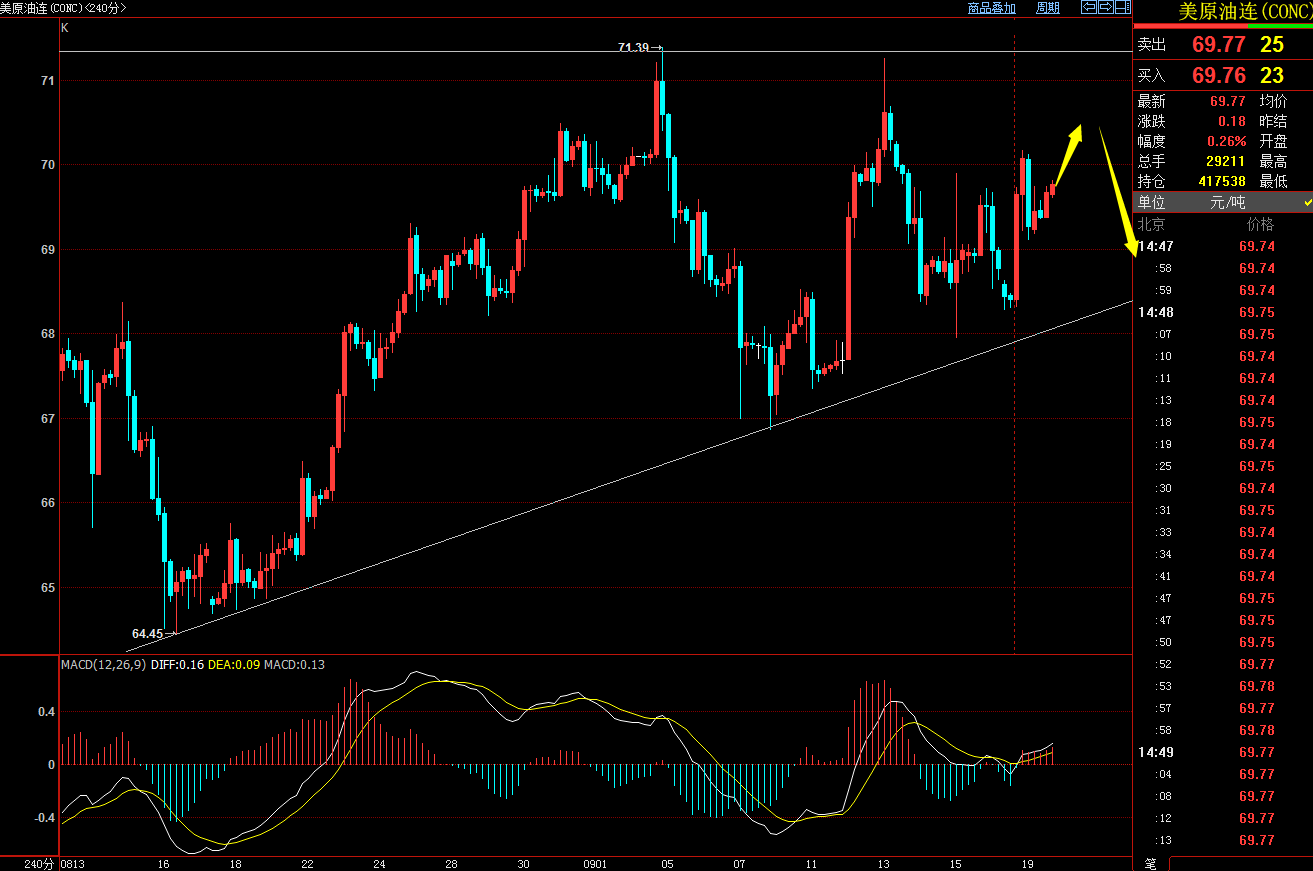Image resolution: width=1313 pixels, height=871 pixels.
Task: Open the 单位 元/吨 unit dropdown
Action: click(1224, 202)
